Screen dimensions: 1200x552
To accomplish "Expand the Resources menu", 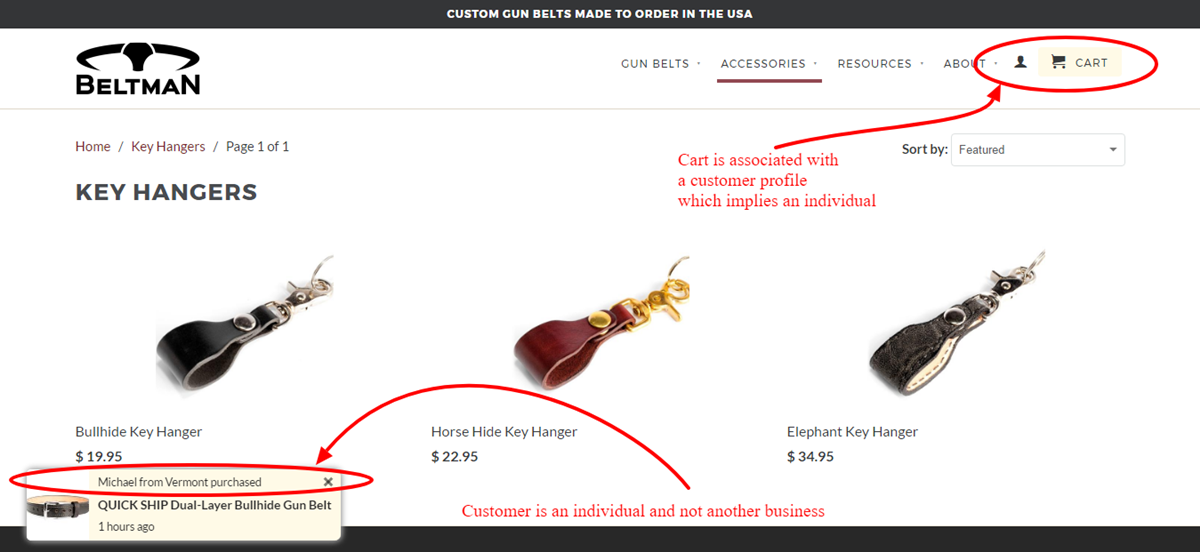I will click(x=874, y=63).
